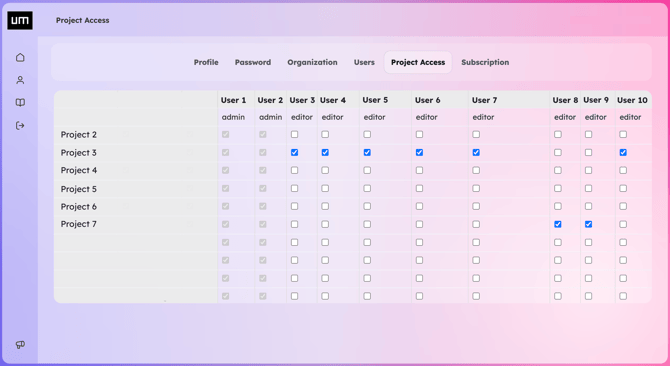This screenshot has width=670, height=366.
Task: Click the Project 4 row label
Action: [79, 170]
